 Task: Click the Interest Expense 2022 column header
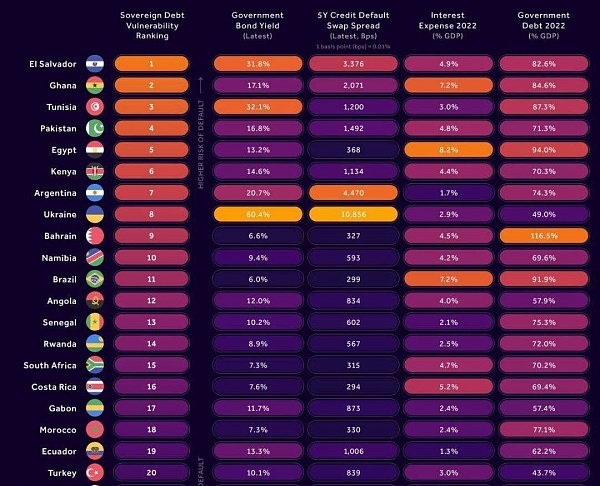(448, 26)
